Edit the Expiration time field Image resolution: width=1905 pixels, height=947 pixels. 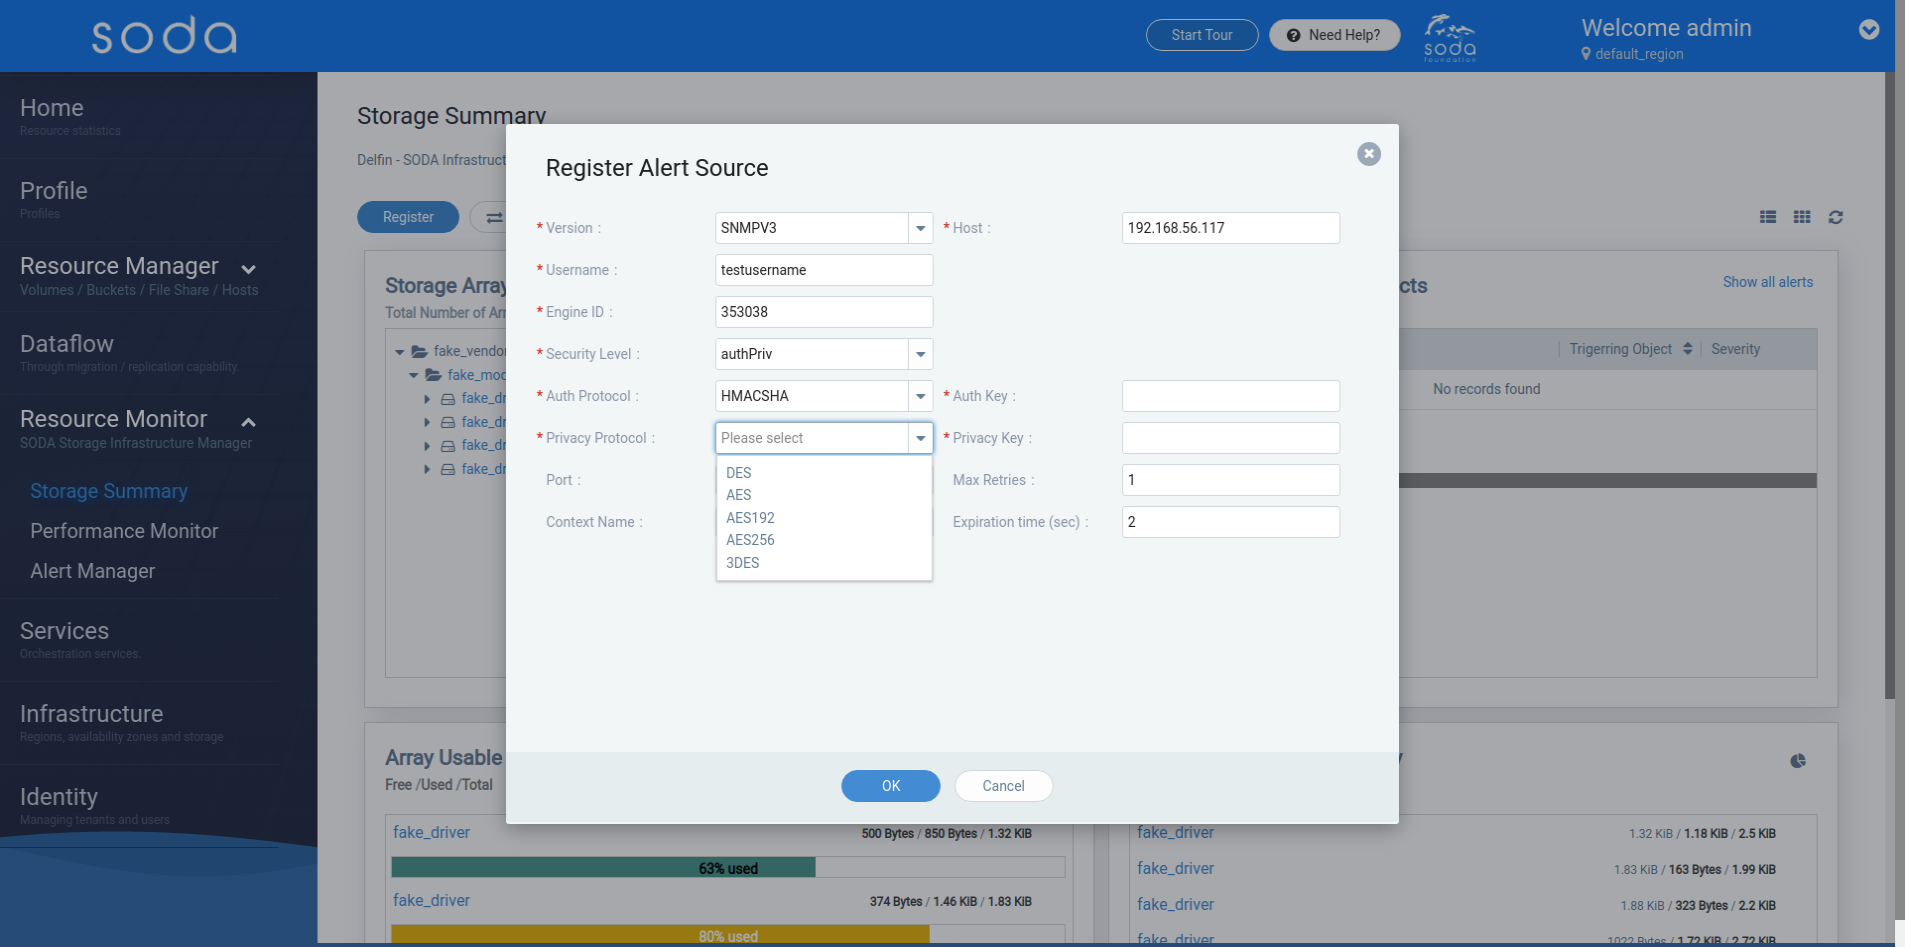(1231, 522)
